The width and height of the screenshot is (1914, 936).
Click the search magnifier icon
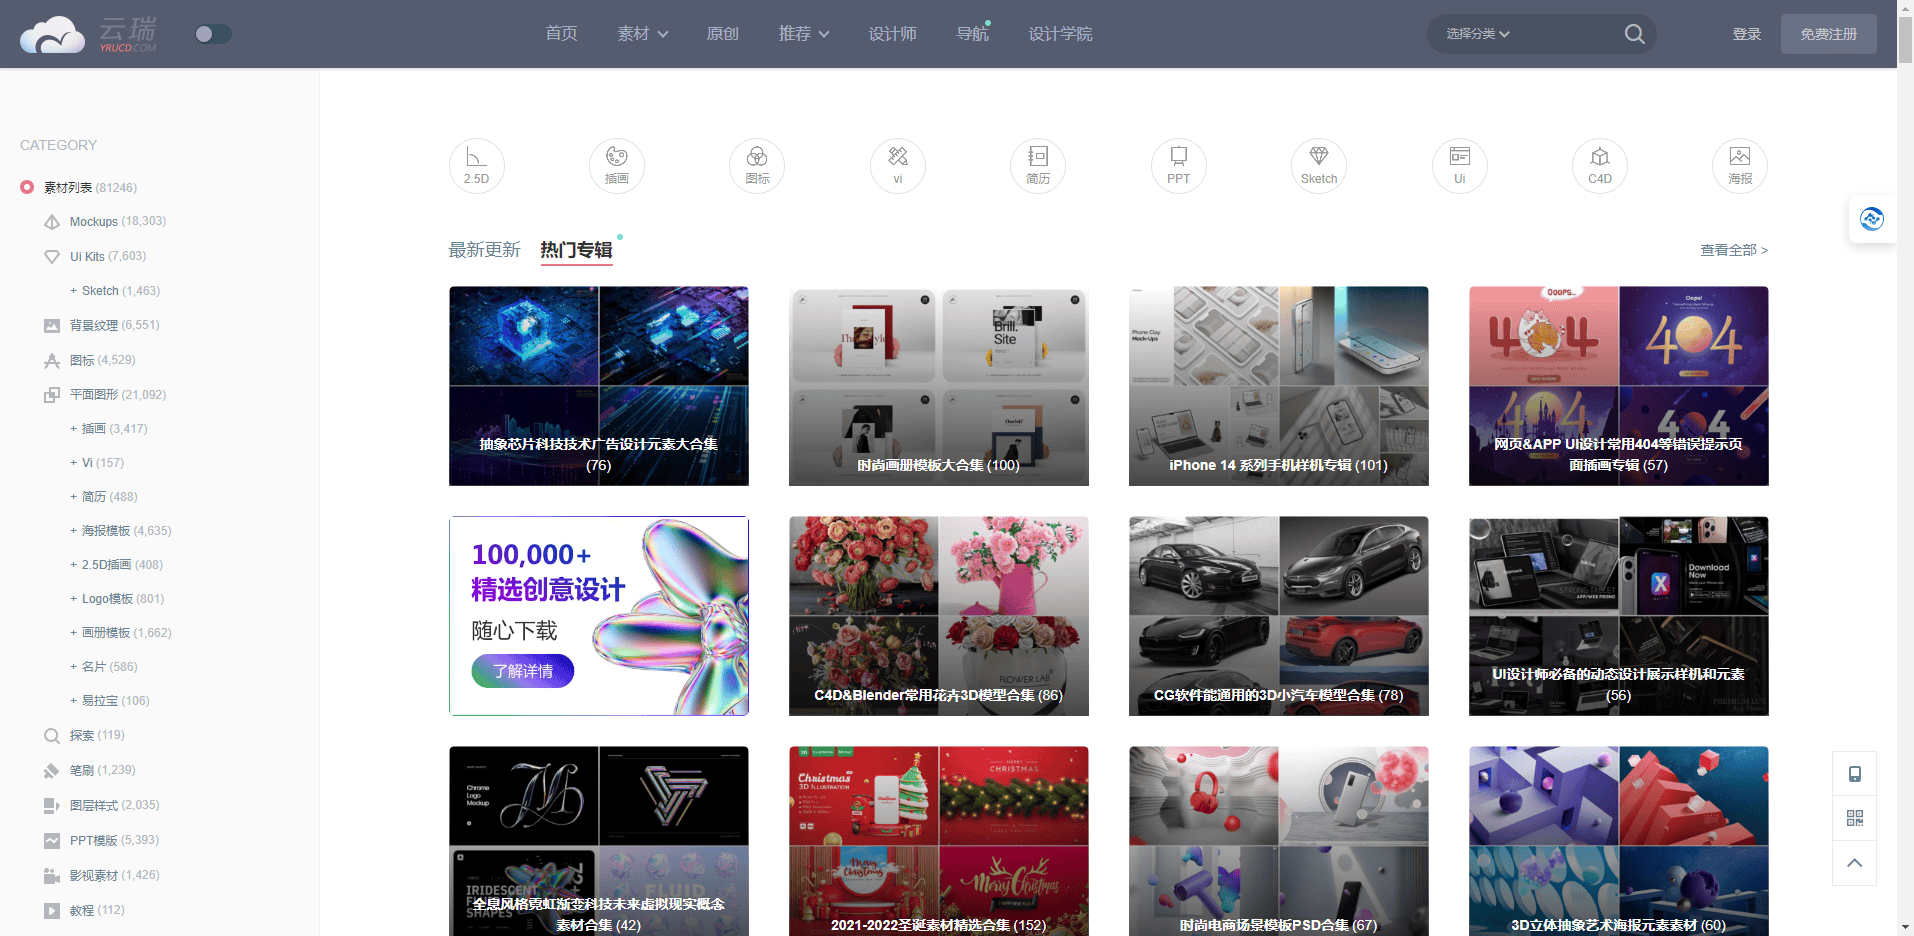(x=1634, y=34)
